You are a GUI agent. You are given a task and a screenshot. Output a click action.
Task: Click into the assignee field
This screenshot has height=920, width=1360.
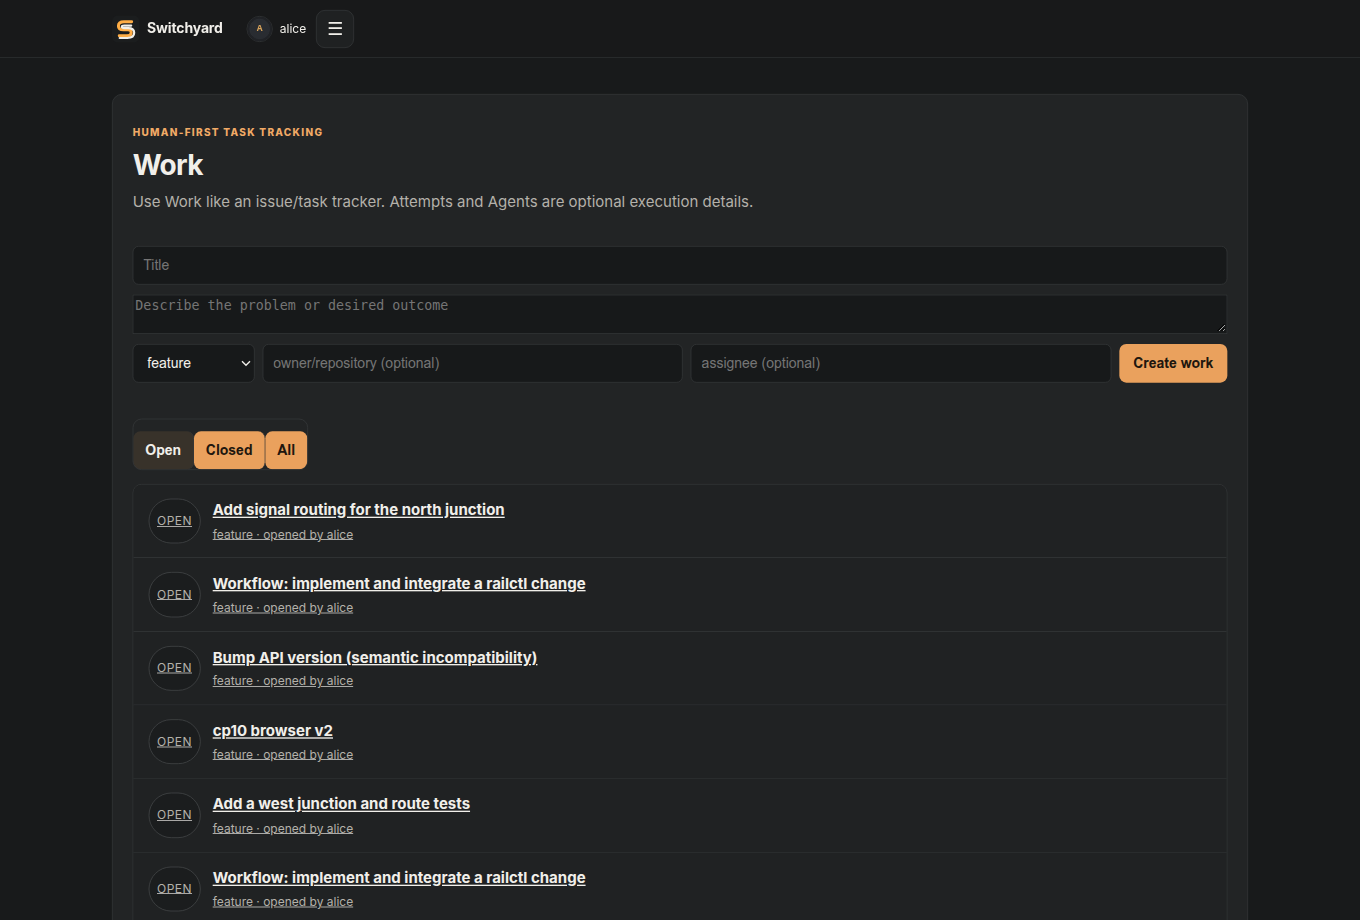[x=901, y=363]
